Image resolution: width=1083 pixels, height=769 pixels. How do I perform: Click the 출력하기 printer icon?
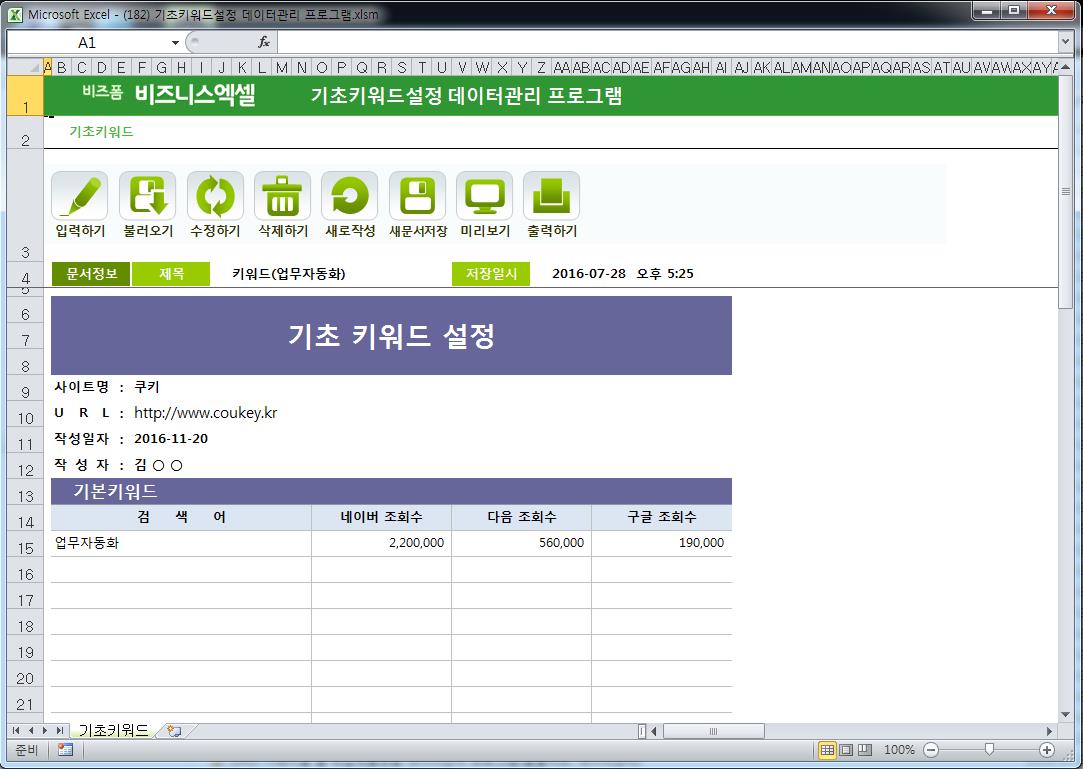551,196
